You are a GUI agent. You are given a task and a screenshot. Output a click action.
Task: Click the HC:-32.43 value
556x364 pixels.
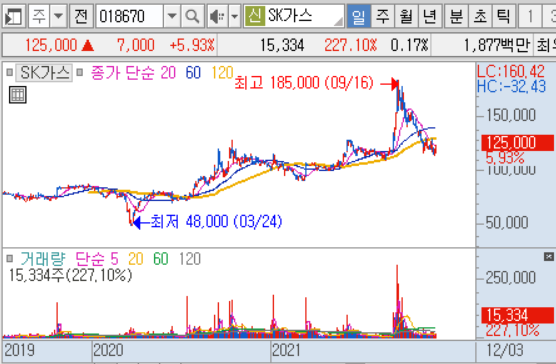point(511,86)
